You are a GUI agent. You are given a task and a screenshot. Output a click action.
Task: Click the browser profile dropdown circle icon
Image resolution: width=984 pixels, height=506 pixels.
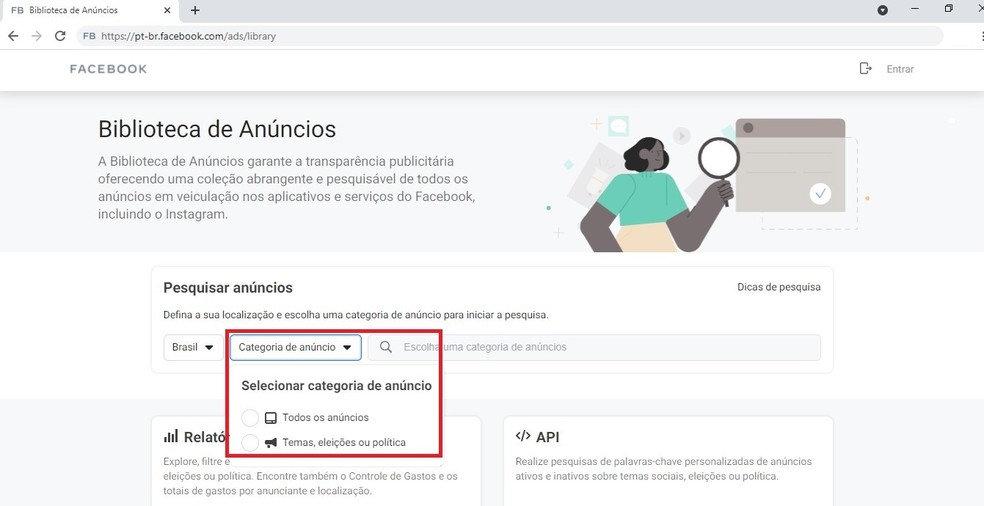(883, 10)
